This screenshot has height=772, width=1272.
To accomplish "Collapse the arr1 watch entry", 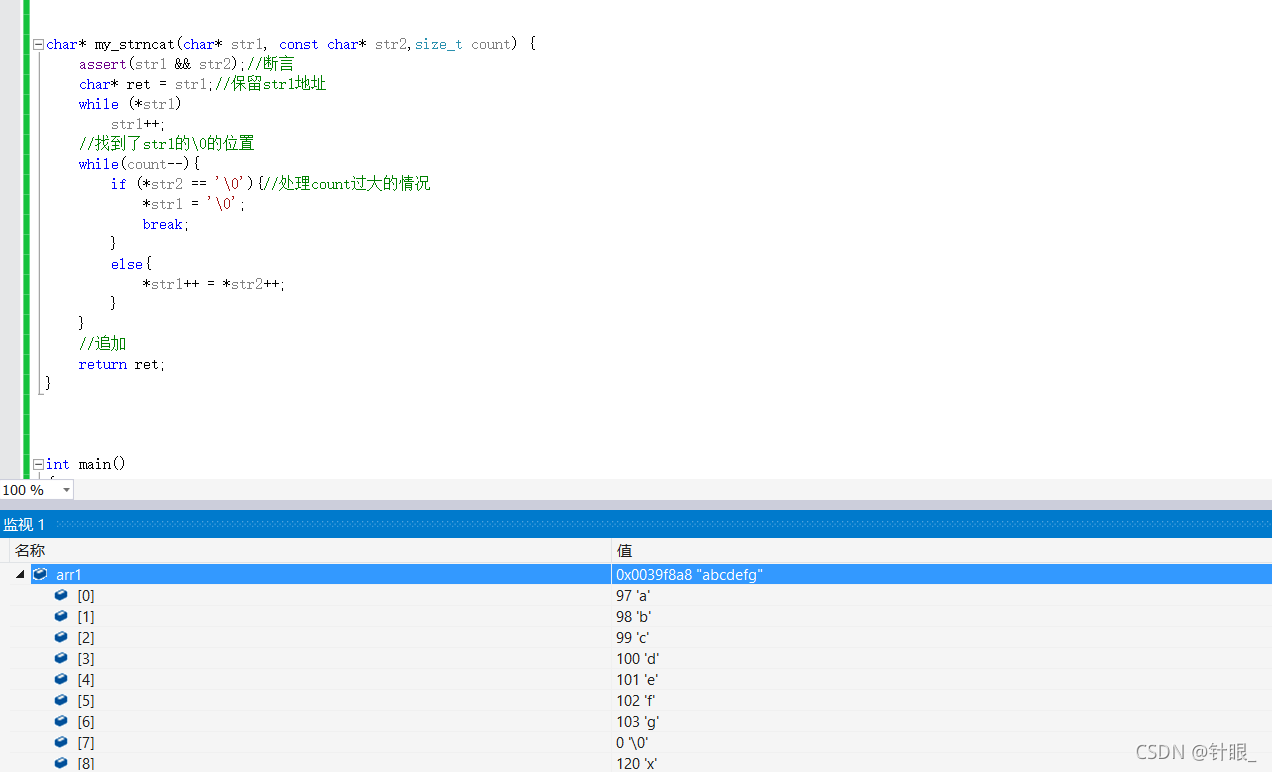I will click(20, 575).
